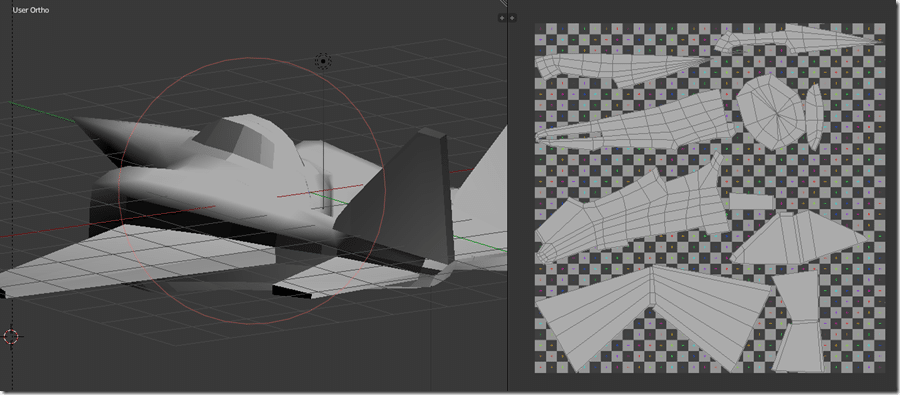
Task: Select the lens-shaped UV island beside the circle
Action: 814,117
